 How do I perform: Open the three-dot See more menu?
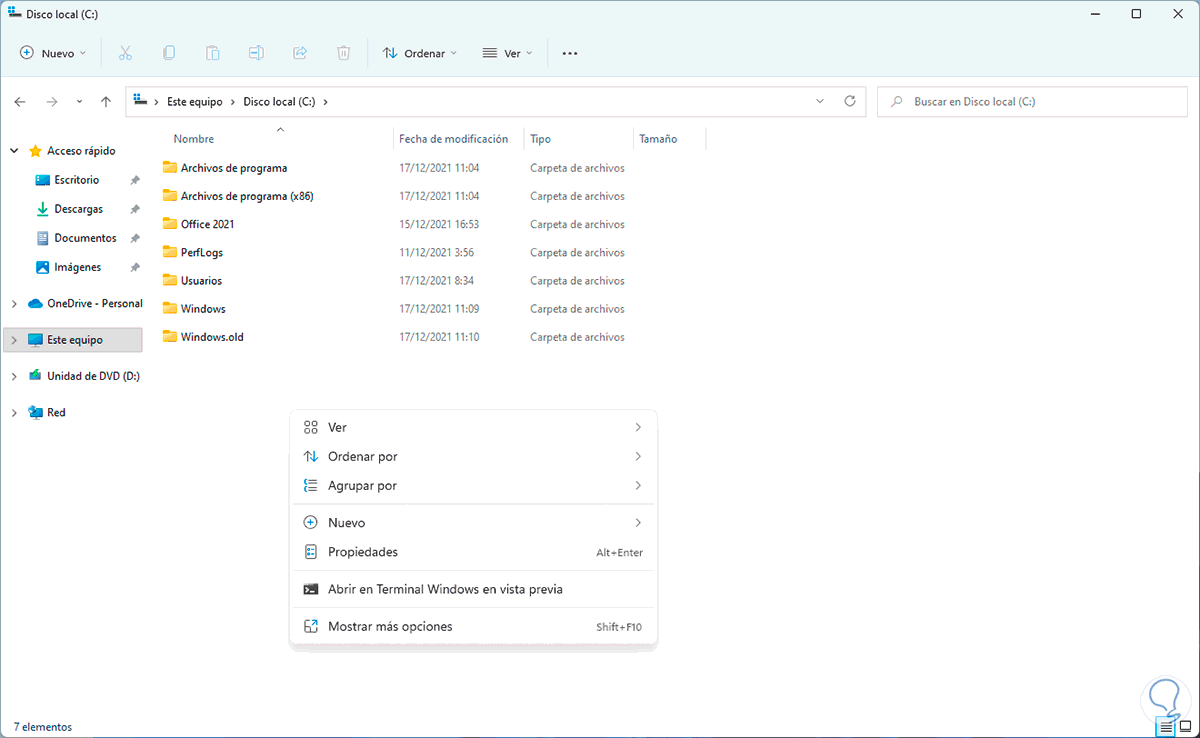tap(570, 53)
